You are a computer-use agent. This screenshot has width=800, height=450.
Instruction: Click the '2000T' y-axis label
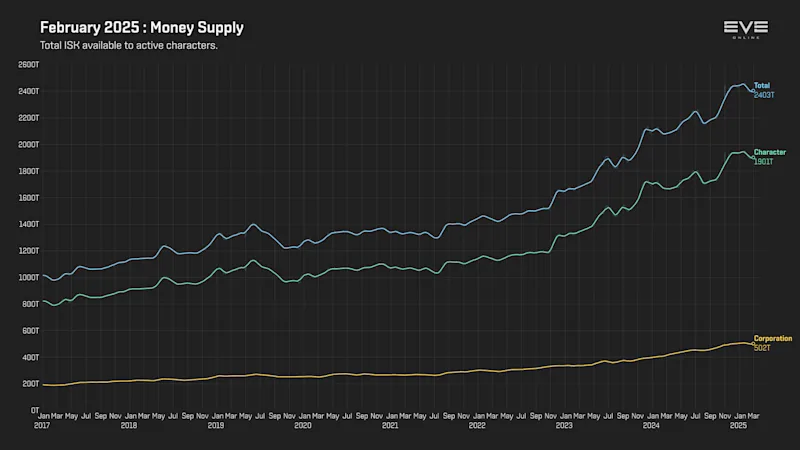coord(29,144)
